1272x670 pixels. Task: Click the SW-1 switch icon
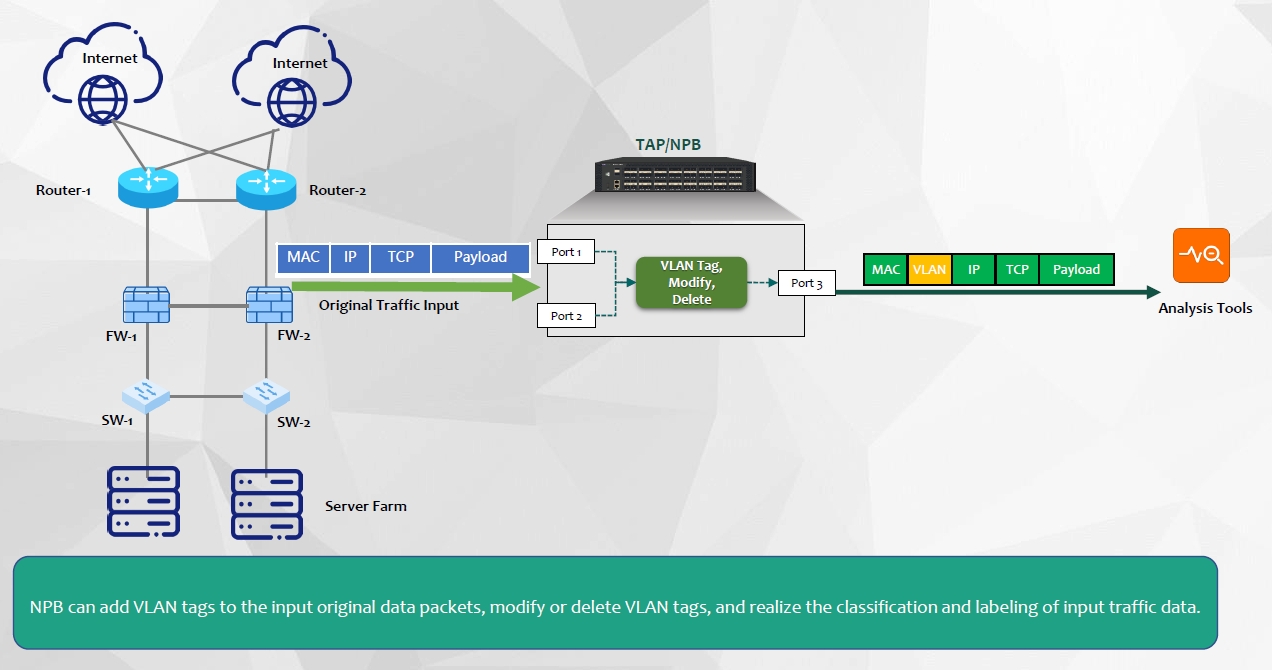(x=147, y=394)
